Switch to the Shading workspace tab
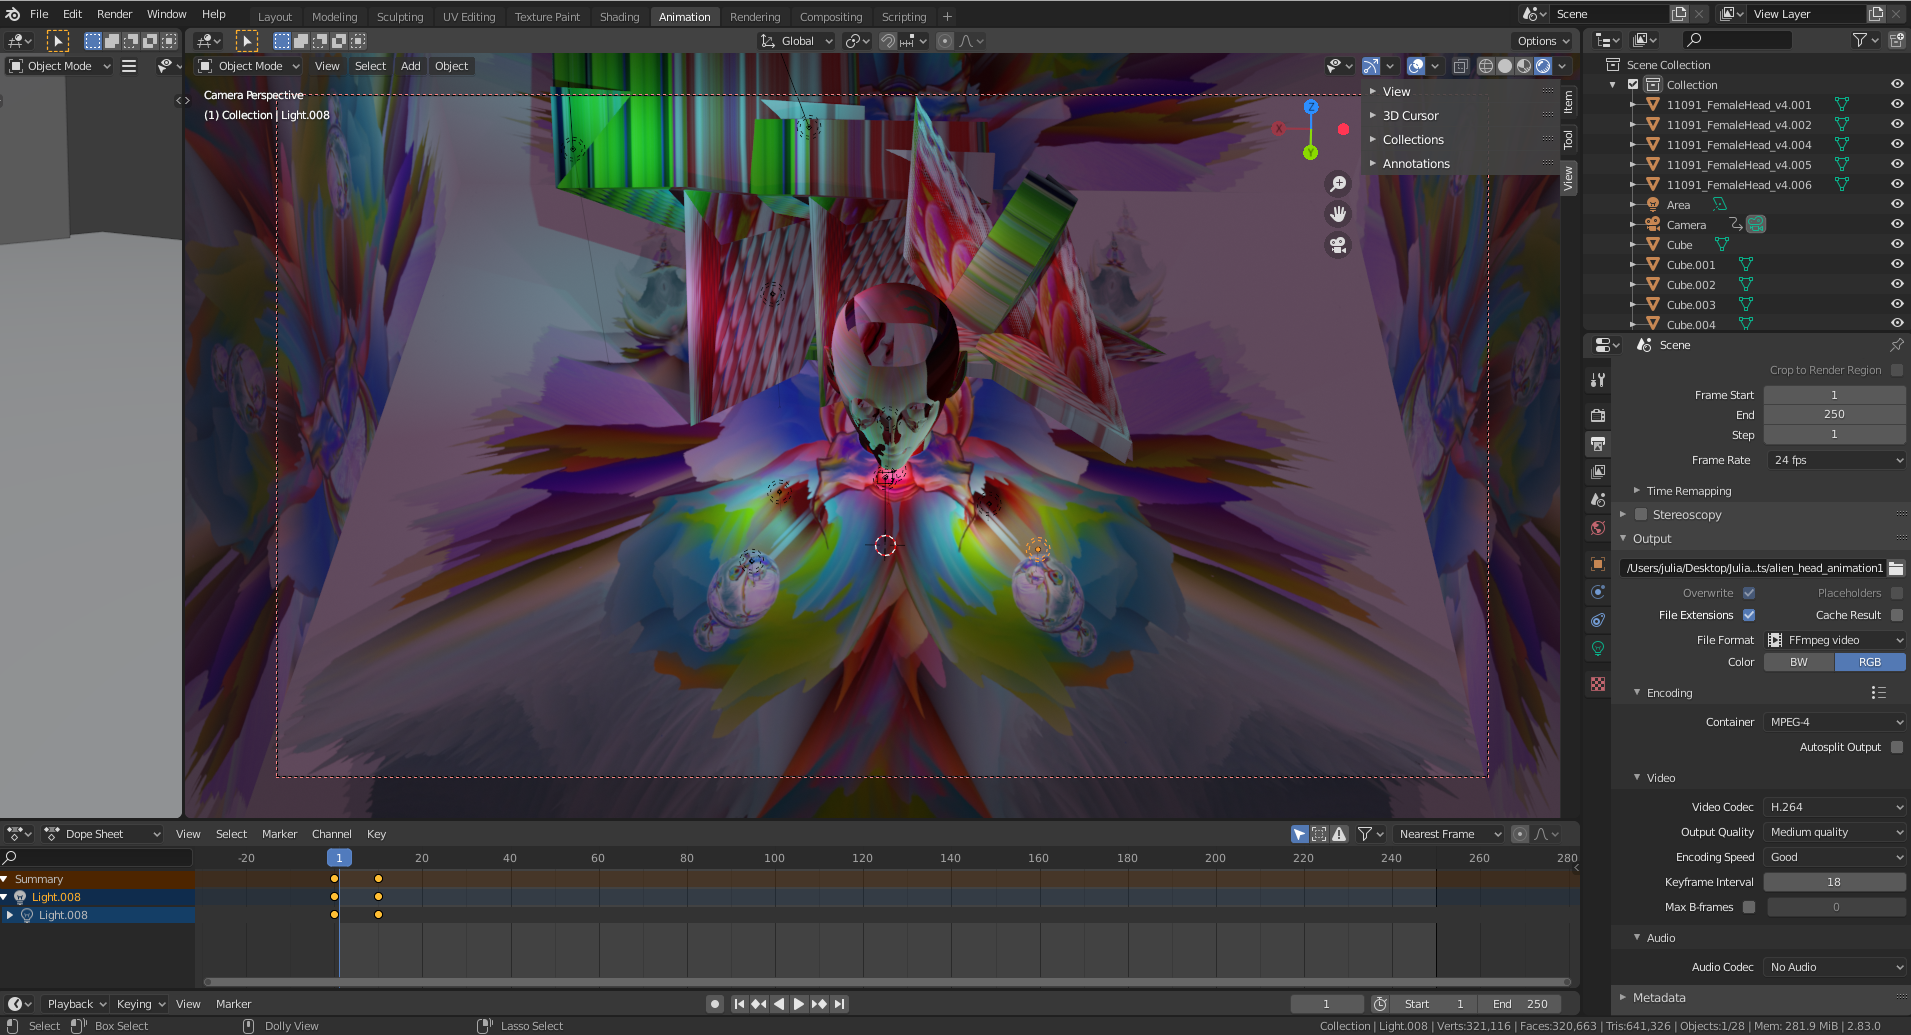This screenshot has width=1911, height=1035. point(619,17)
